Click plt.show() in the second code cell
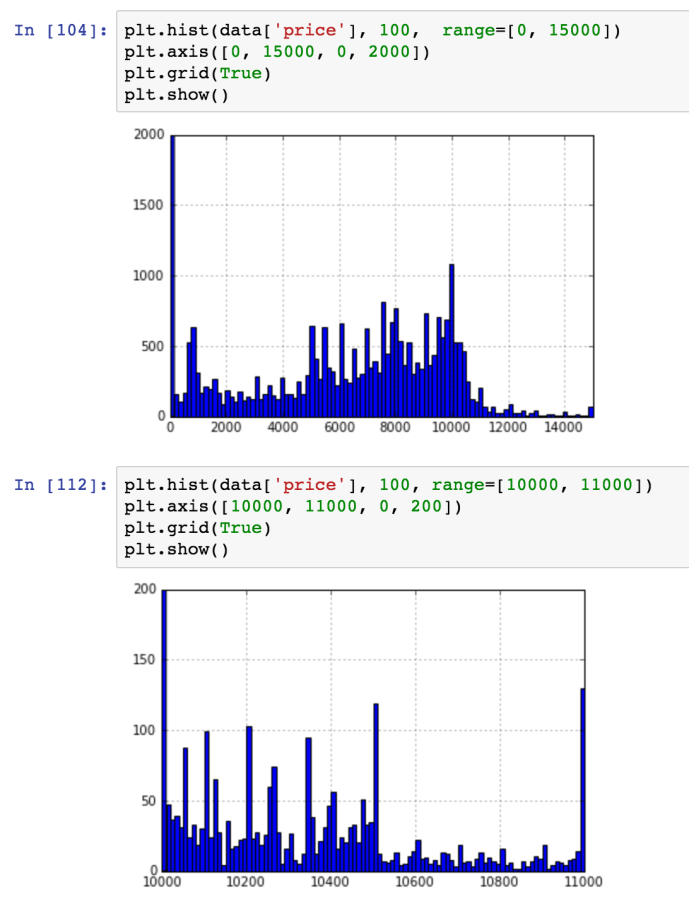The width and height of the screenshot is (689, 913). [176, 550]
